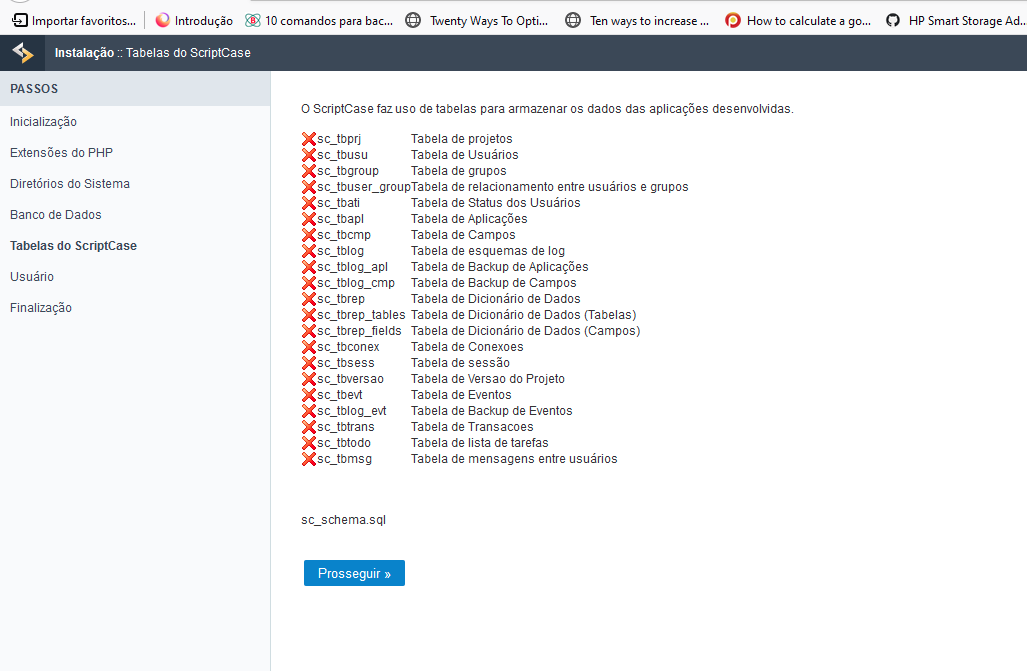Click the GitHub icon on HP Smart Storage bookmark
The width and height of the screenshot is (1027, 671).
click(893, 20)
